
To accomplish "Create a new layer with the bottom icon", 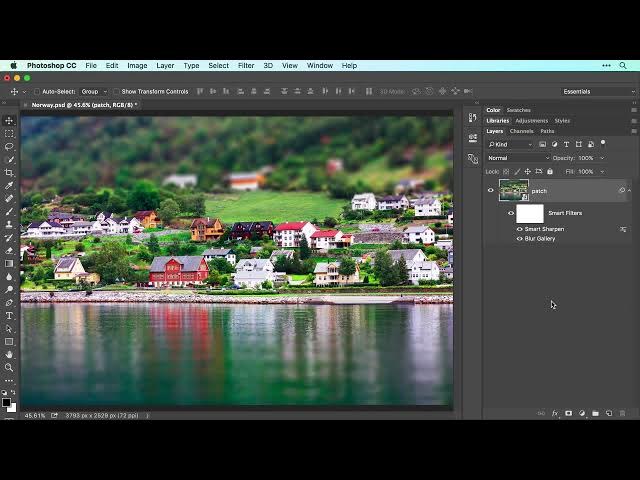I will (x=608, y=413).
